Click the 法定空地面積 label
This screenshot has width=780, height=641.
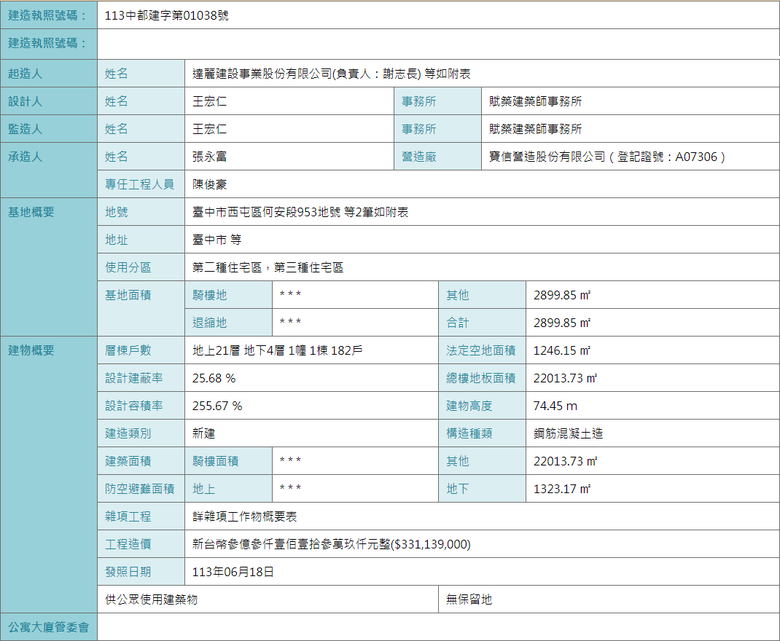pos(481,351)
